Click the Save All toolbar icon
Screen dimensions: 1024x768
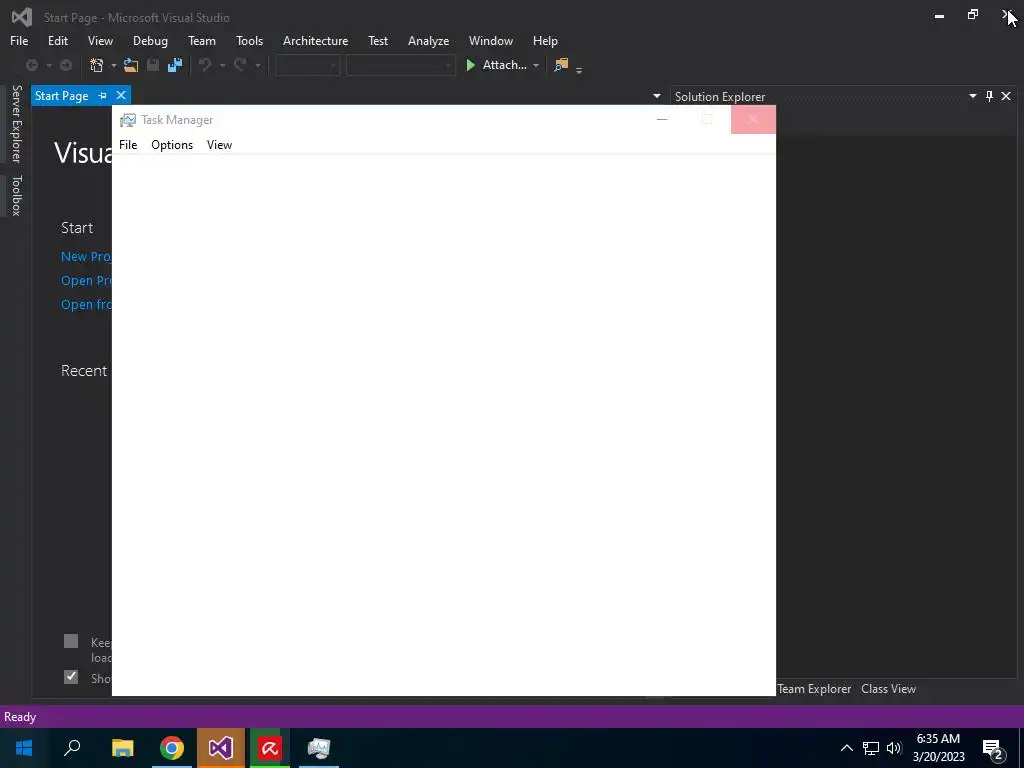pos(175,65)
